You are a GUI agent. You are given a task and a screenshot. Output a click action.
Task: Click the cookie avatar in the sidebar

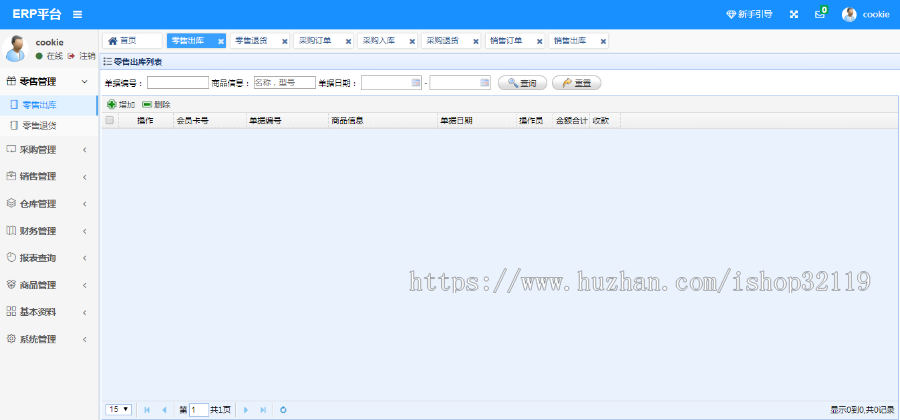pos(15,48)
